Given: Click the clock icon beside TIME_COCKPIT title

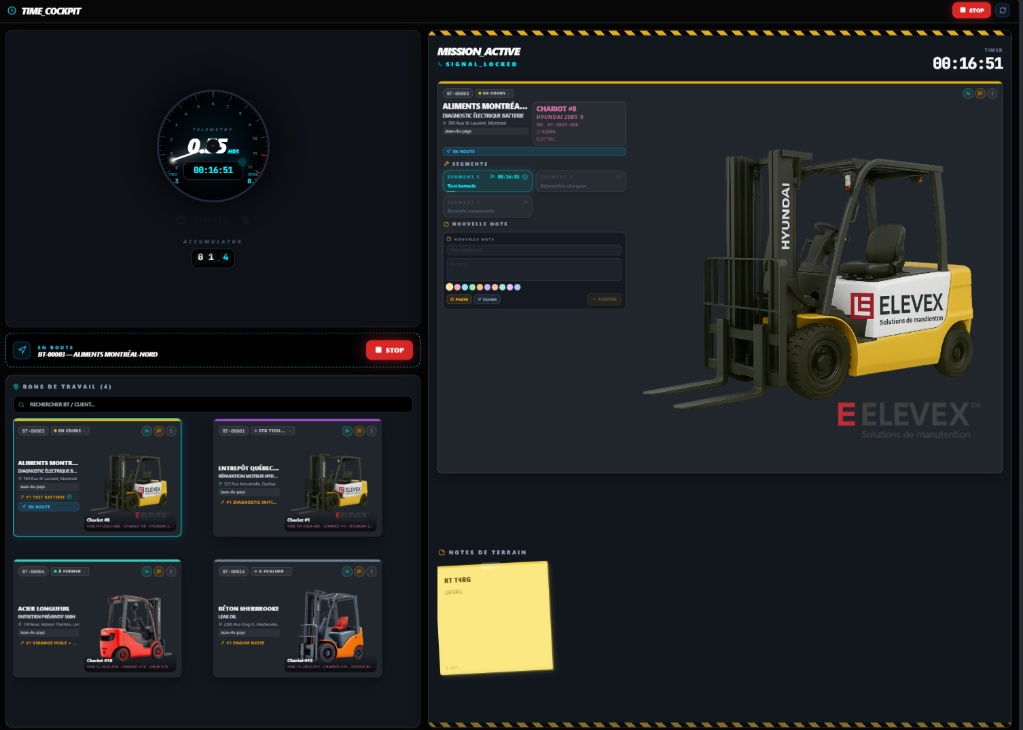Looking at the screenshot, I should (12, 10).
